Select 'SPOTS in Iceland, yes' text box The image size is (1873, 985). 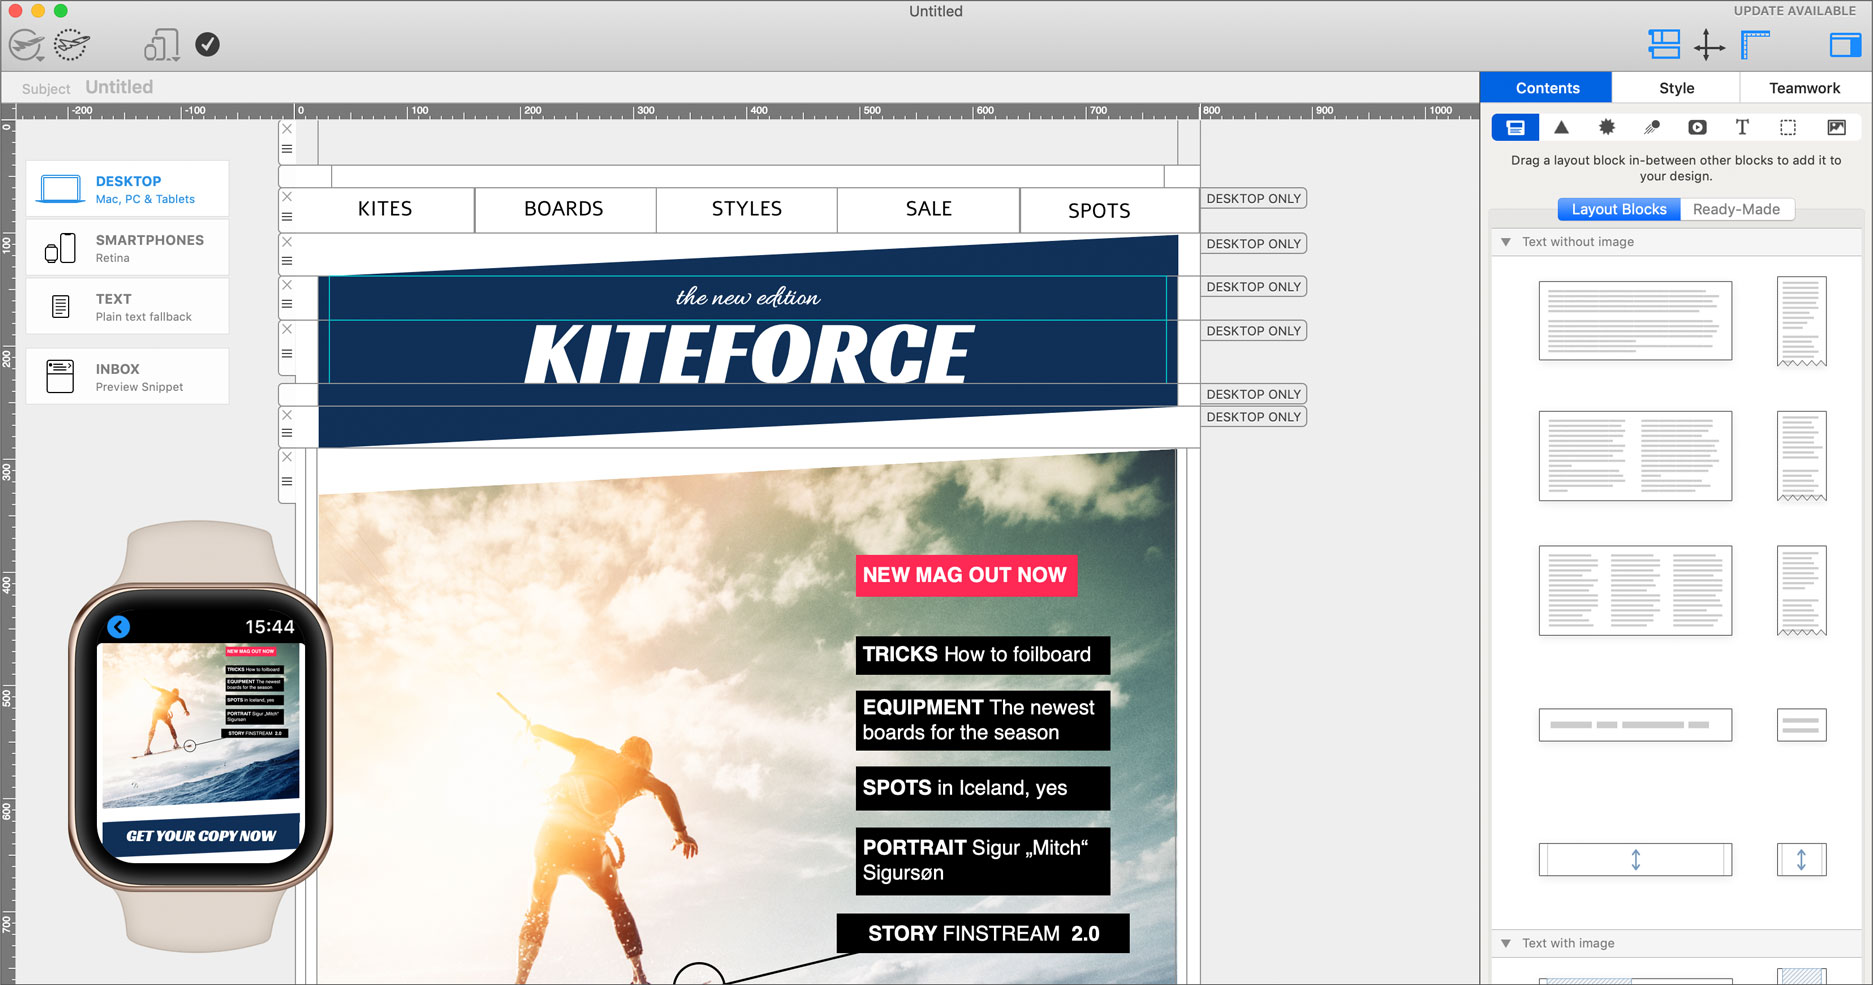pos(983,788)
